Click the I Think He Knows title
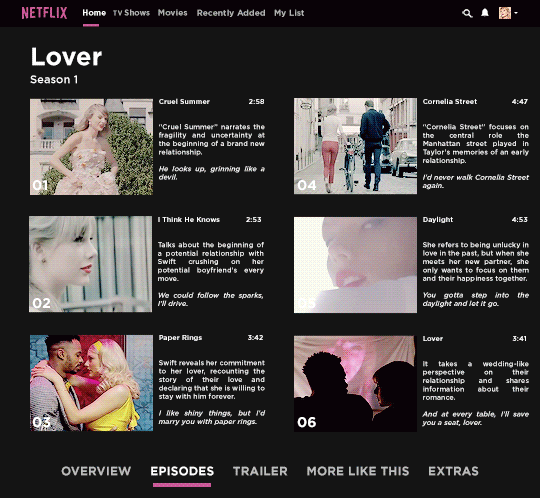The height and width of the screenshot is (498, 540). click(189, 220)
